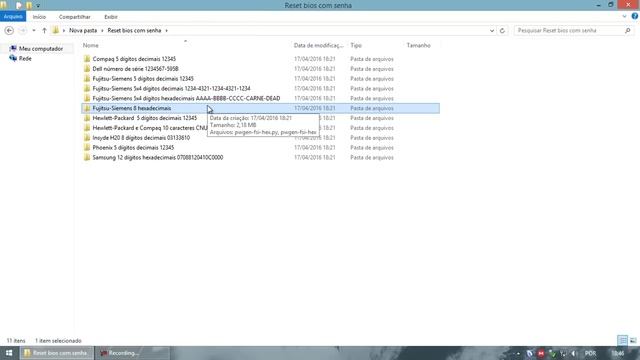640x360 pixels.
Task: Sort by the Tipo column header
Action: (356, 45)
